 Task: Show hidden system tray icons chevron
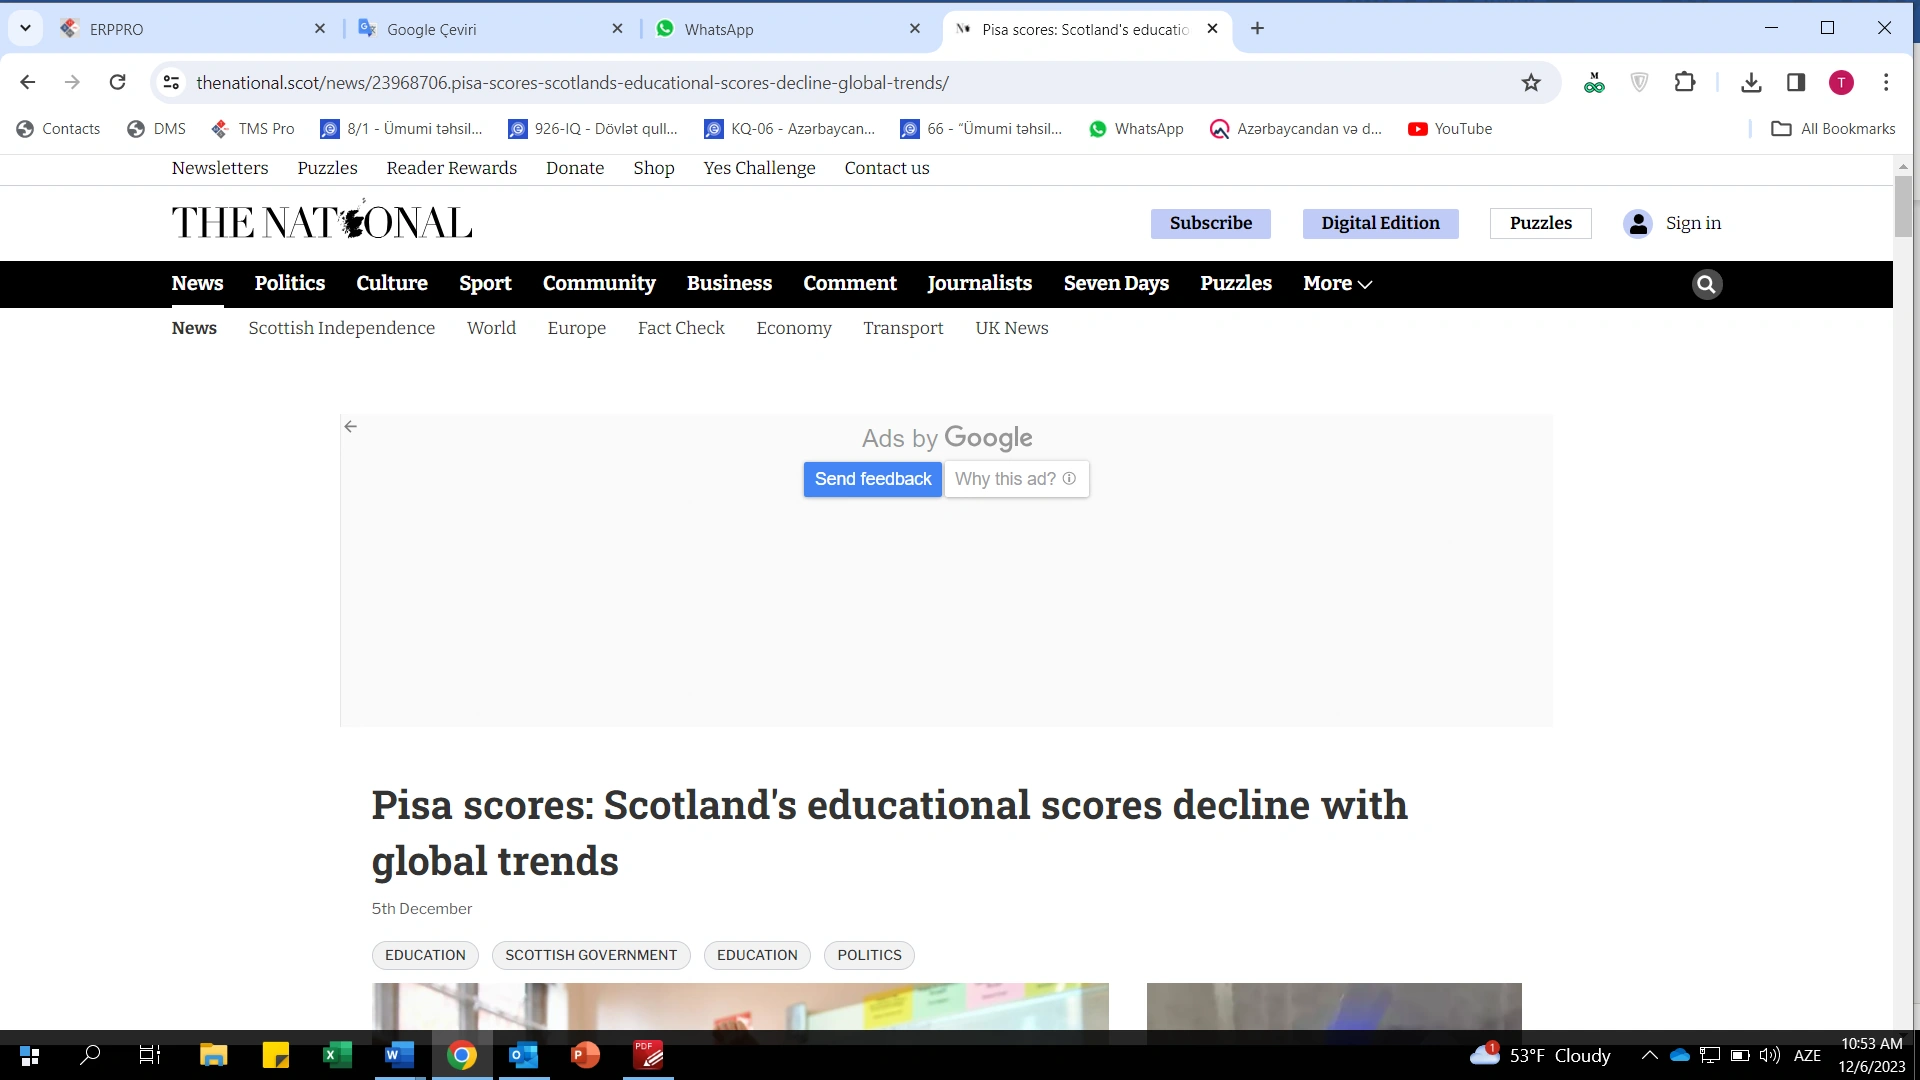(1650, 1055)
